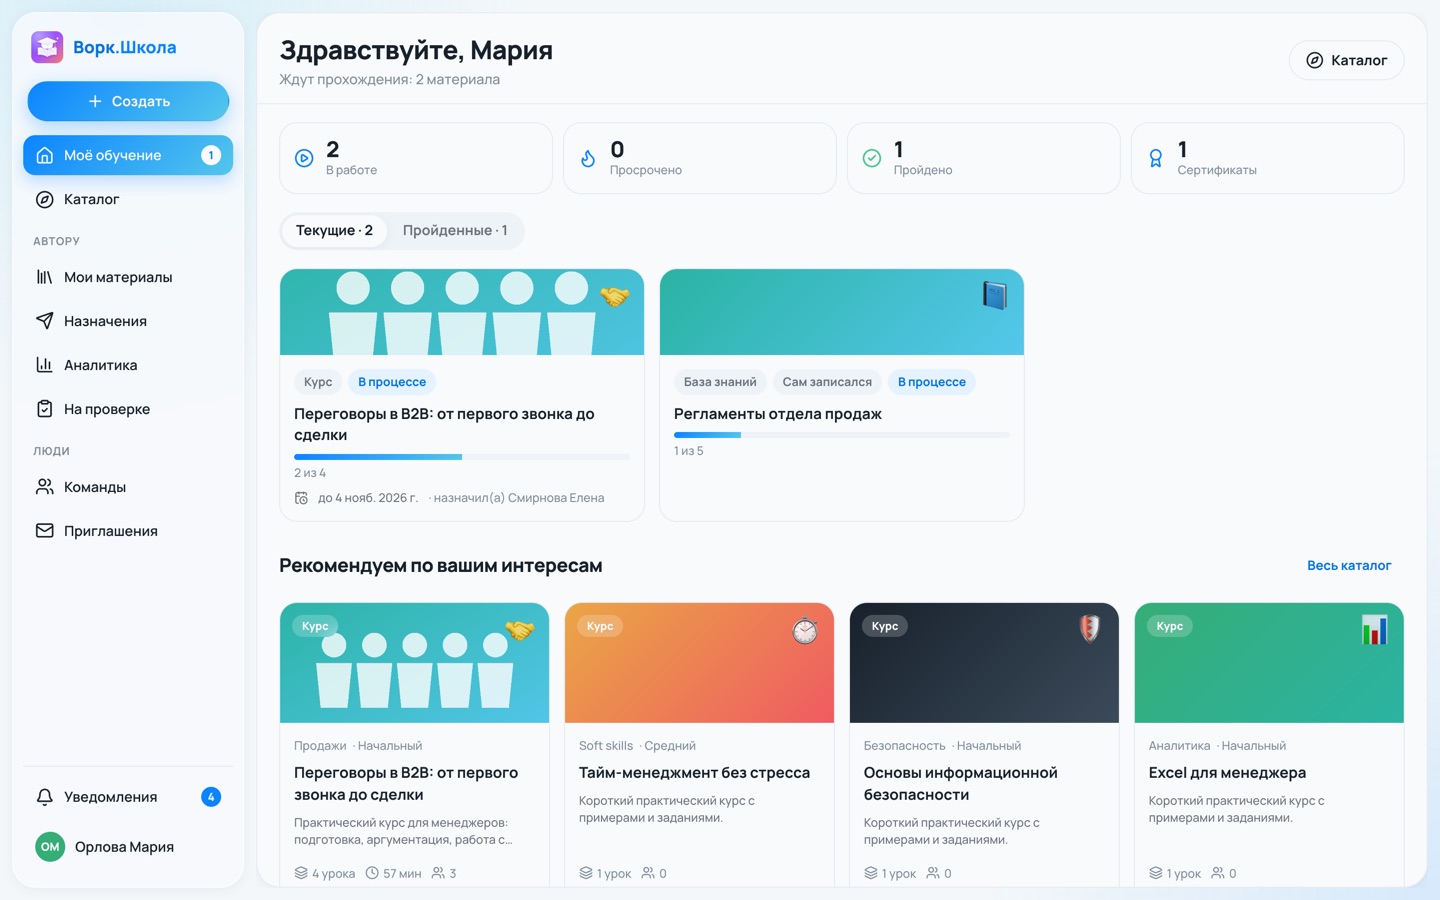Open the Весь каталог link
The image size is (1440, 900).
(1349, 565)
